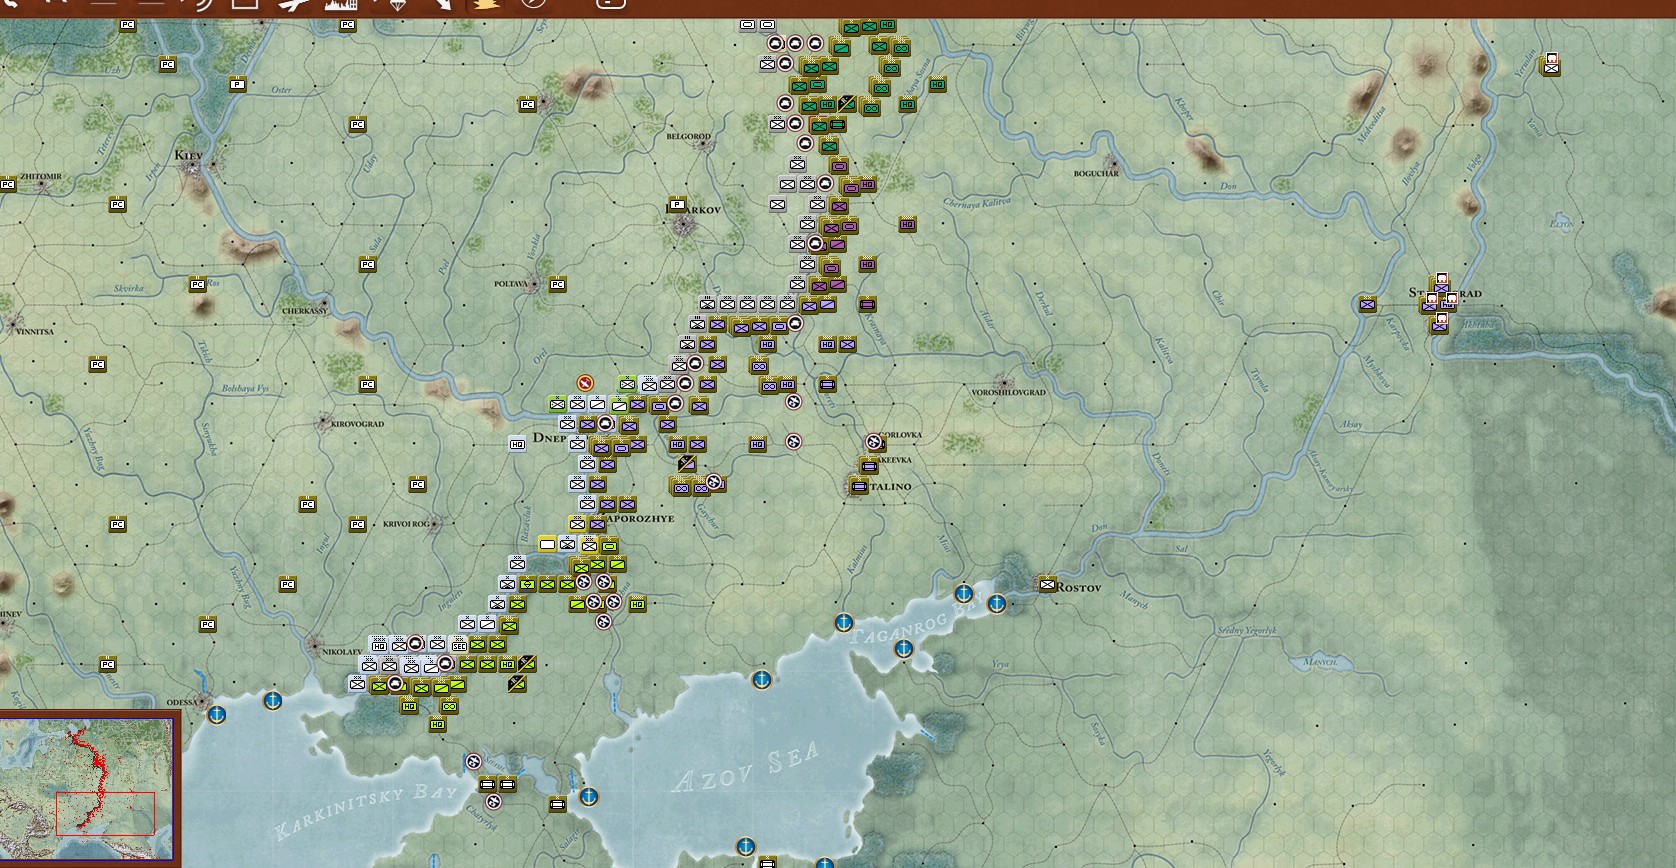Viewport: 1676px width, 868px height.
Task: Click the Kiev city label
Action: (x=188, y=156)
